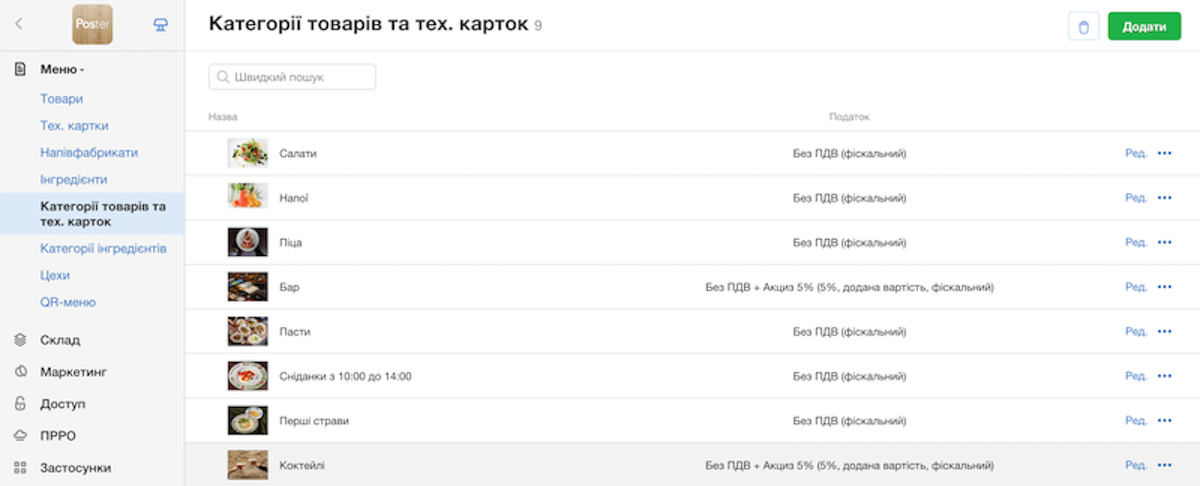This screenshot has height=486, width=1200.
Task: Select Товари in the sidebar menu
Action: coord(61,99)
